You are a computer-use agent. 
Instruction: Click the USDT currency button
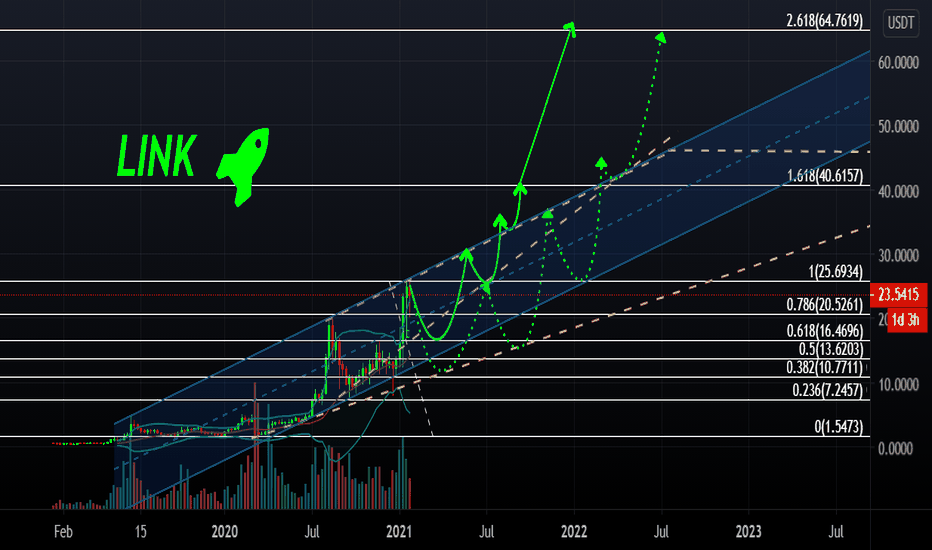click(x=900, y=23)
